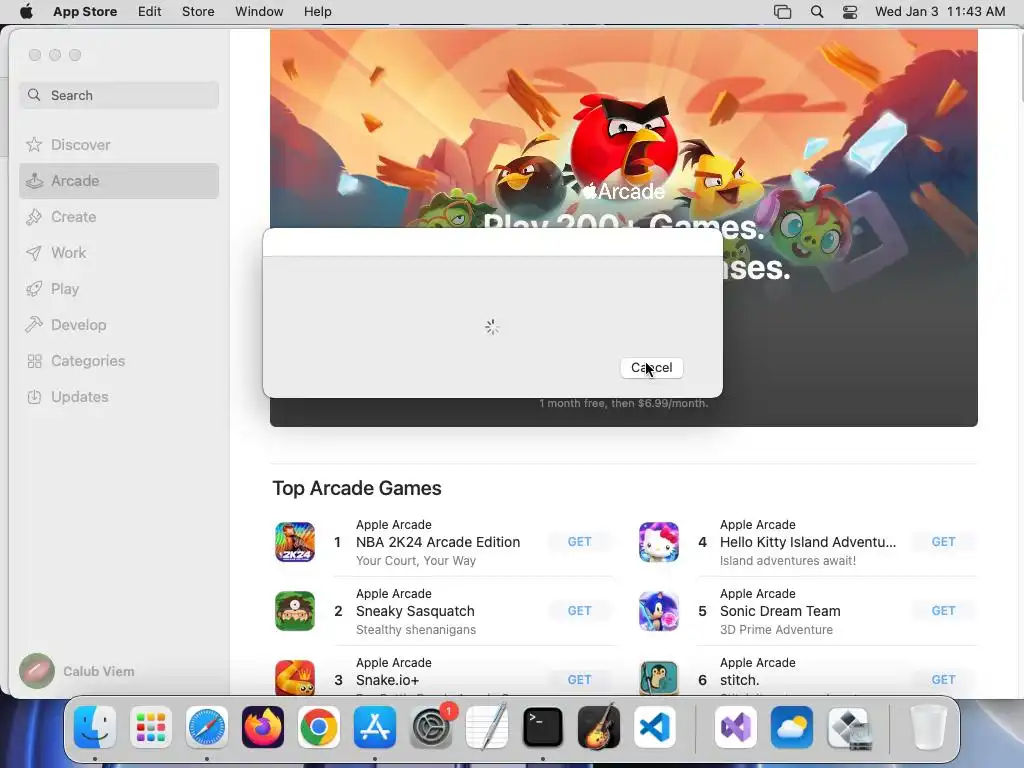Click the 'NBA 2K24 Arcade Edition' title text
1024x768 pixels.
point(438,542)
